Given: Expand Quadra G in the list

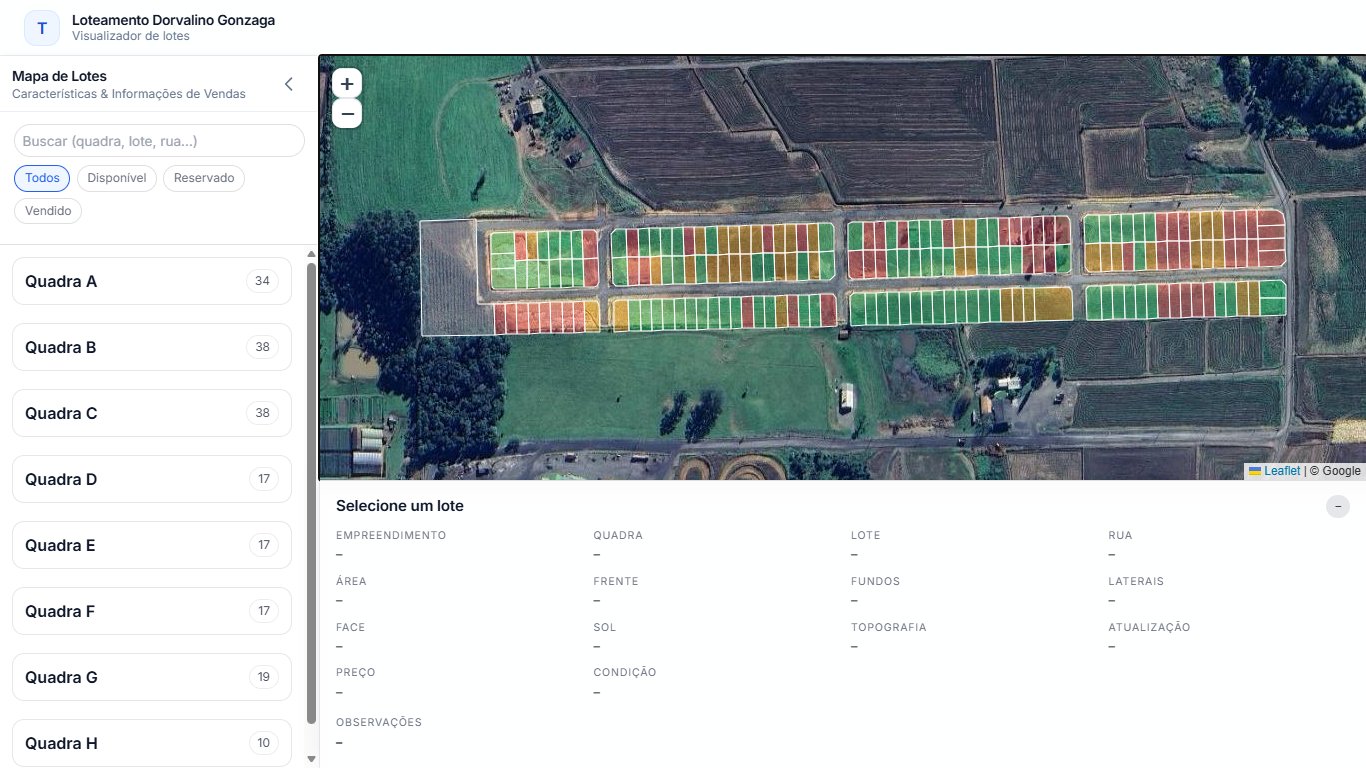Looking at the screenshot, I should point(152,677).
